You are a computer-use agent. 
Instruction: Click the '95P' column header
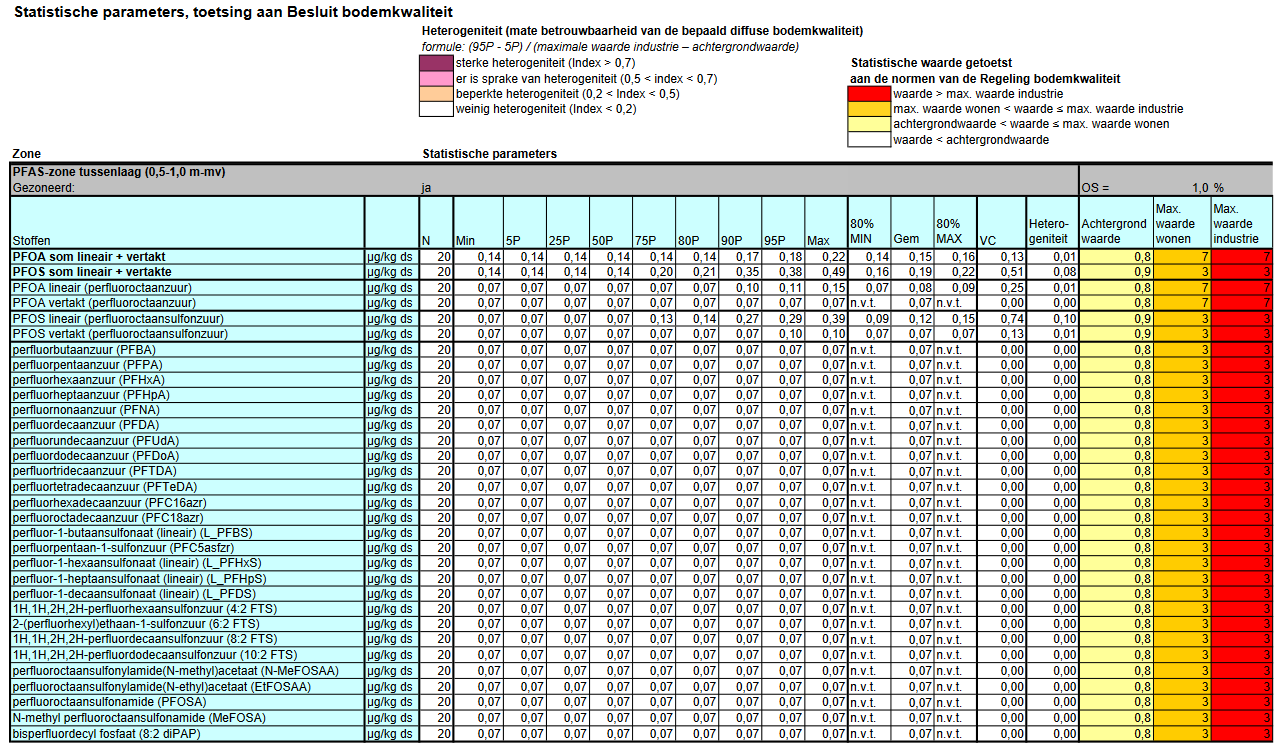point(783,223)
